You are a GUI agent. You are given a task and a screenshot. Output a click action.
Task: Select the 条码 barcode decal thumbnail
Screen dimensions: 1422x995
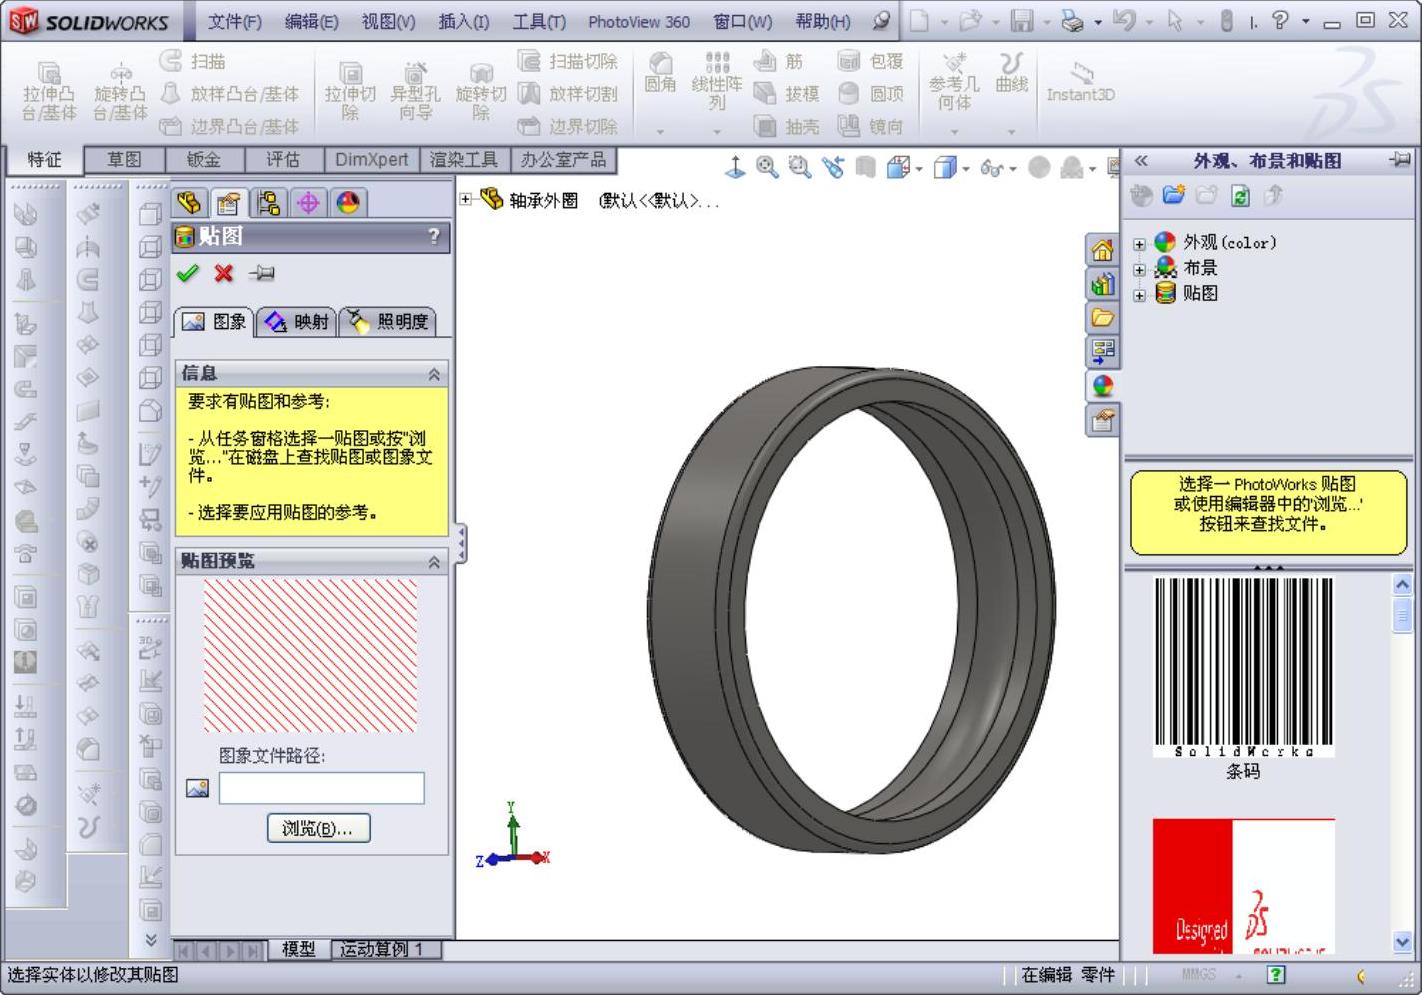point(1244,667)
